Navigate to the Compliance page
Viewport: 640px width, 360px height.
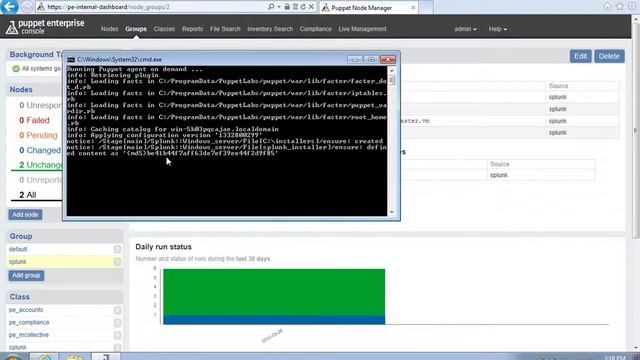pyautogui.click(x=316, y=29)
